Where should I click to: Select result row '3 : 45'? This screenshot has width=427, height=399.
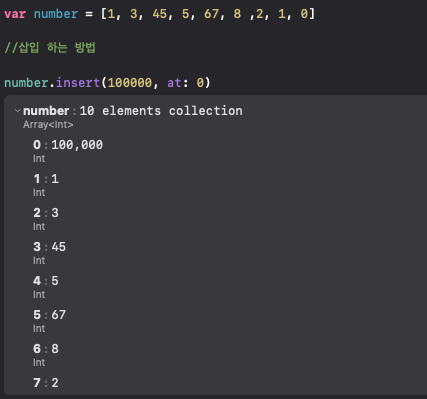[50, 247]
